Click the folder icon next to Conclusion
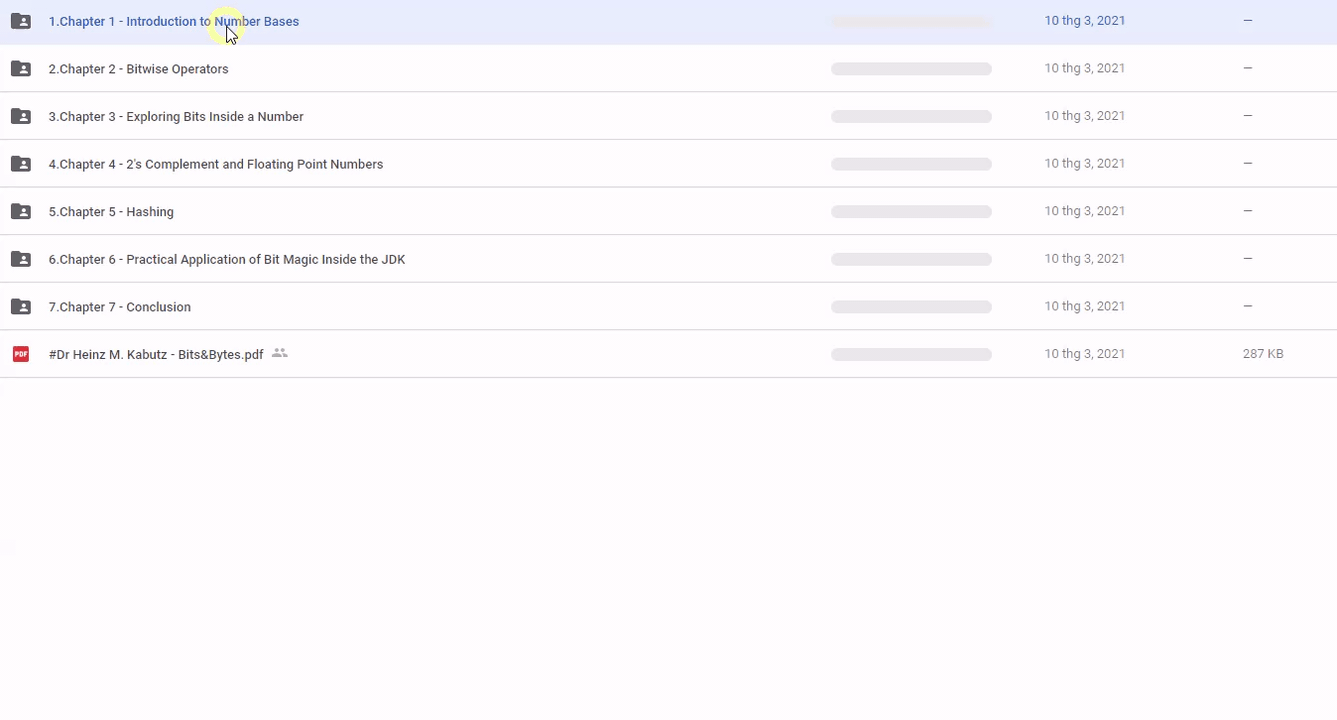The height and width of the screenshot is (720, 1337). tap(20, 307)
